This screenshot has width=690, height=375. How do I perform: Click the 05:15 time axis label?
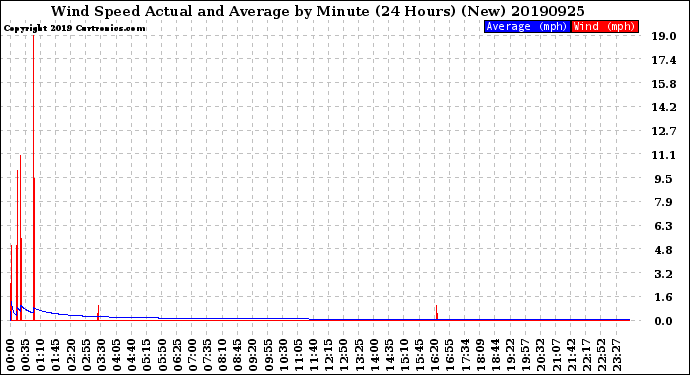(147, 355)
